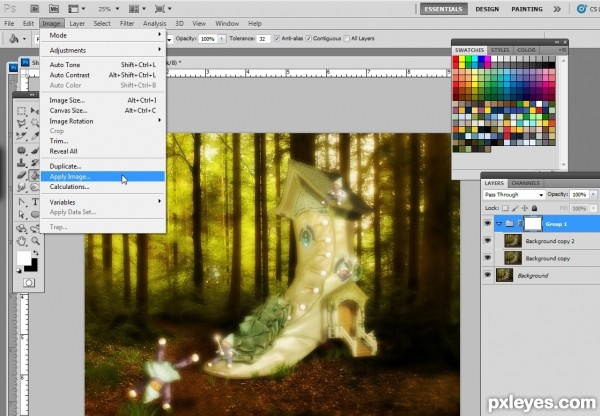Switch to the Styles tab

500,50
